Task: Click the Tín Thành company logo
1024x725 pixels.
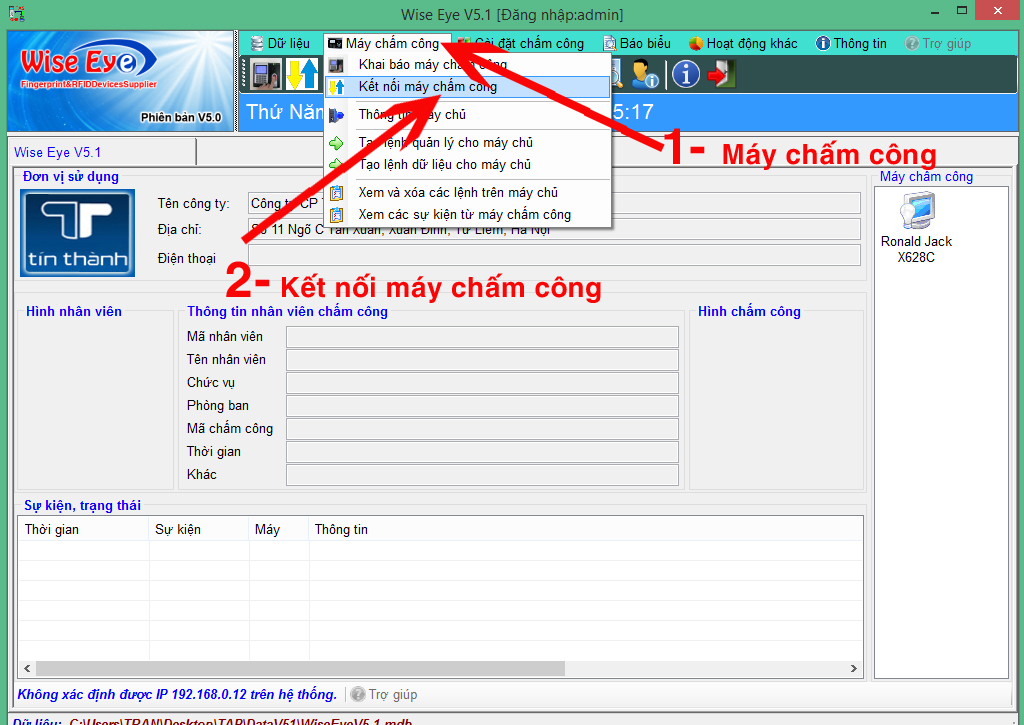Action: pos(77,233)
